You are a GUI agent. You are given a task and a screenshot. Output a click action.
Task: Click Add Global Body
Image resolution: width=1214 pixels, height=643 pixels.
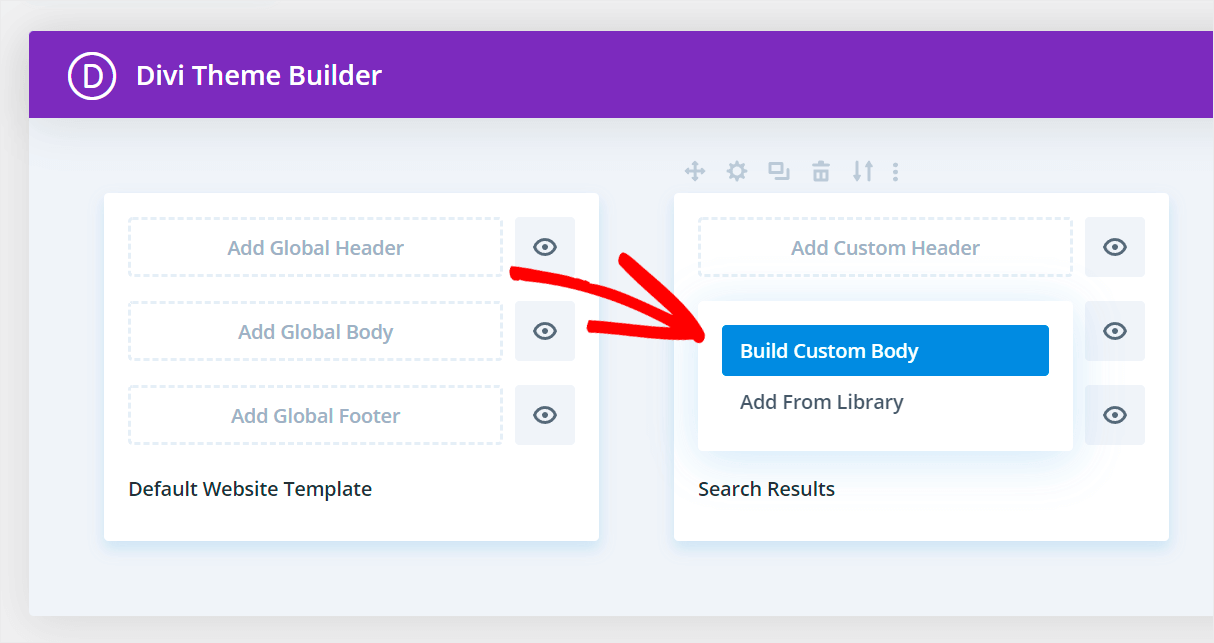(315, 331)
